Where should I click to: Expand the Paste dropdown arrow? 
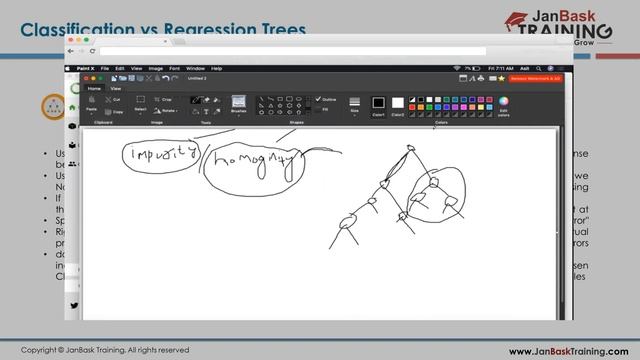(91, 114)
